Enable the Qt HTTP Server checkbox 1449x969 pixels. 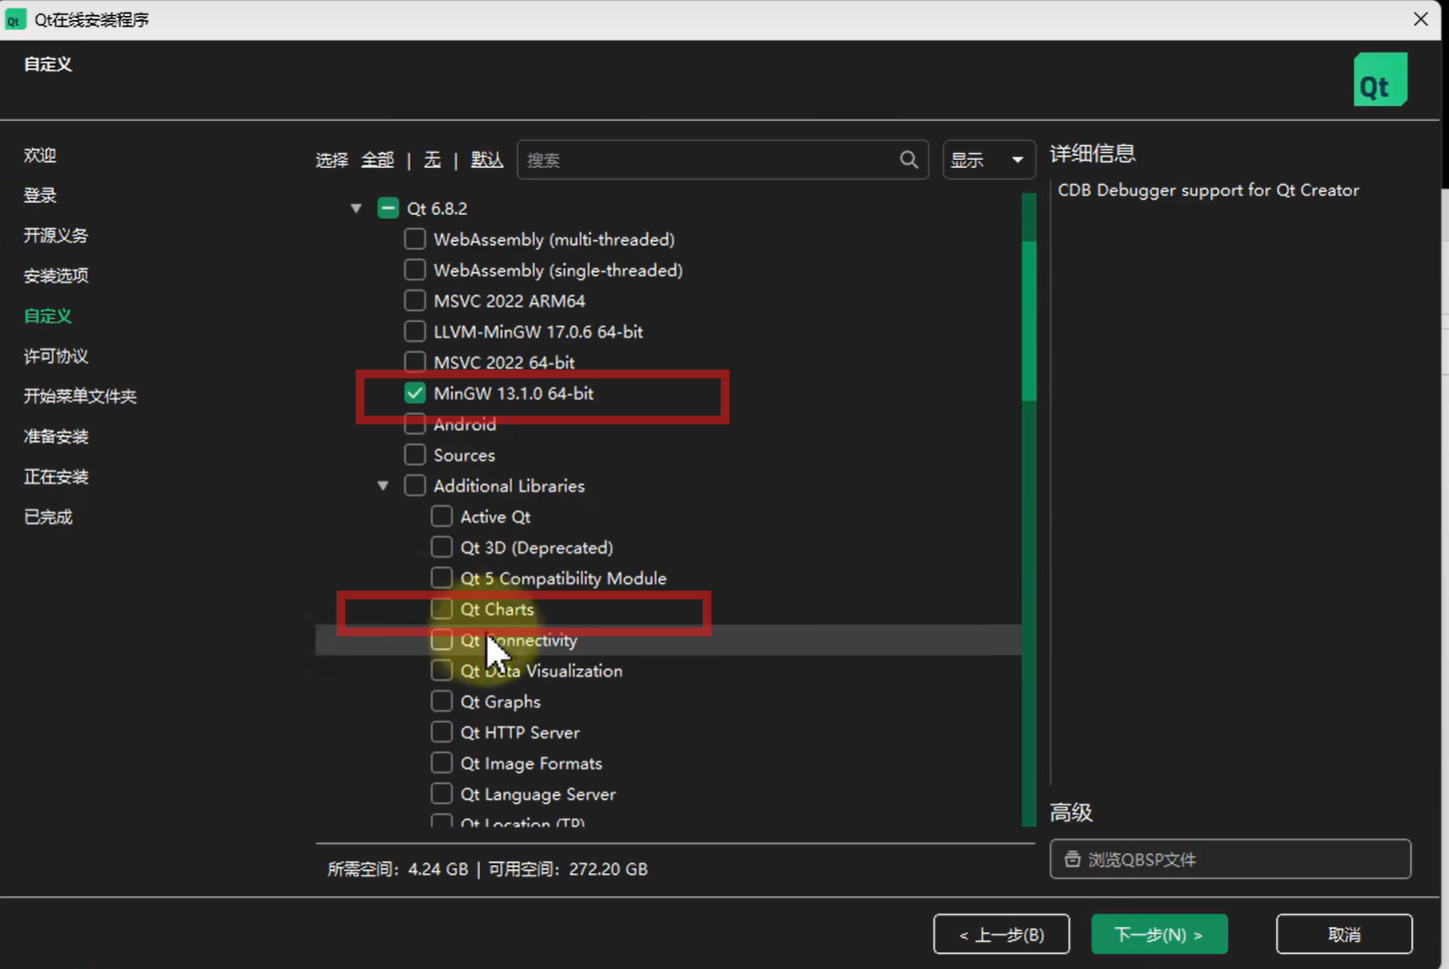pos(442,732)
